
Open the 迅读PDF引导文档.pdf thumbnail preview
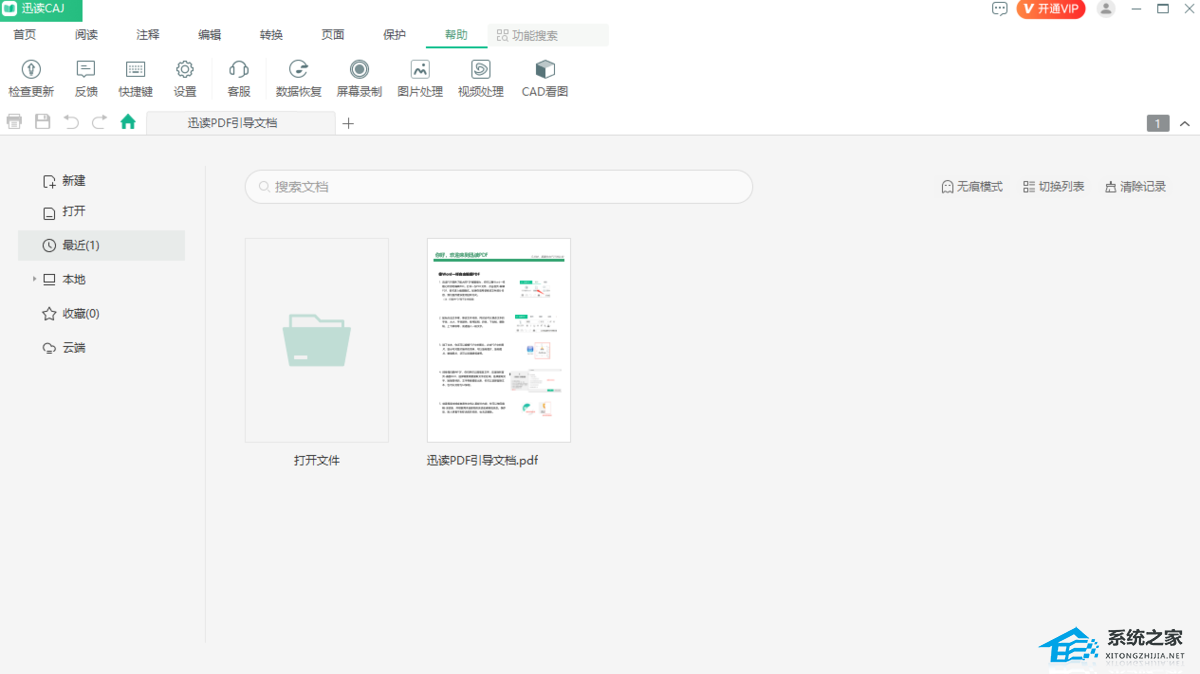(x=499, y=340)
